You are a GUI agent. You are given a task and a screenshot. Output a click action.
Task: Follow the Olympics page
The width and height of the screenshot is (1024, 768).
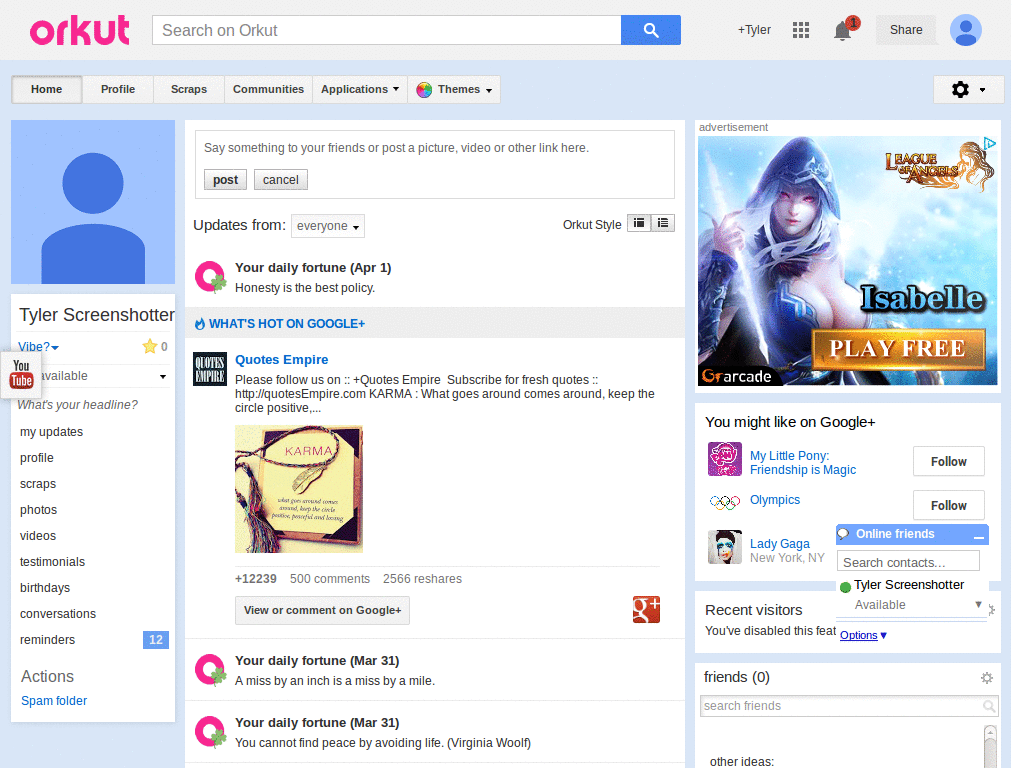(x=948, y=505)
